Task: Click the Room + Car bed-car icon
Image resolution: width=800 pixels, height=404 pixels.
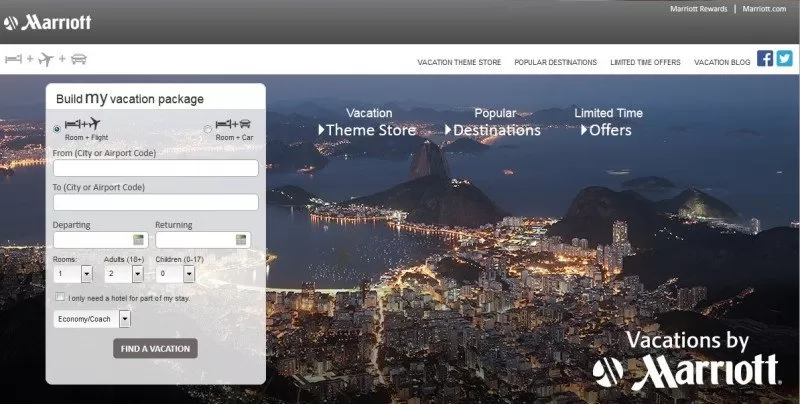Action: click(233, 124)
